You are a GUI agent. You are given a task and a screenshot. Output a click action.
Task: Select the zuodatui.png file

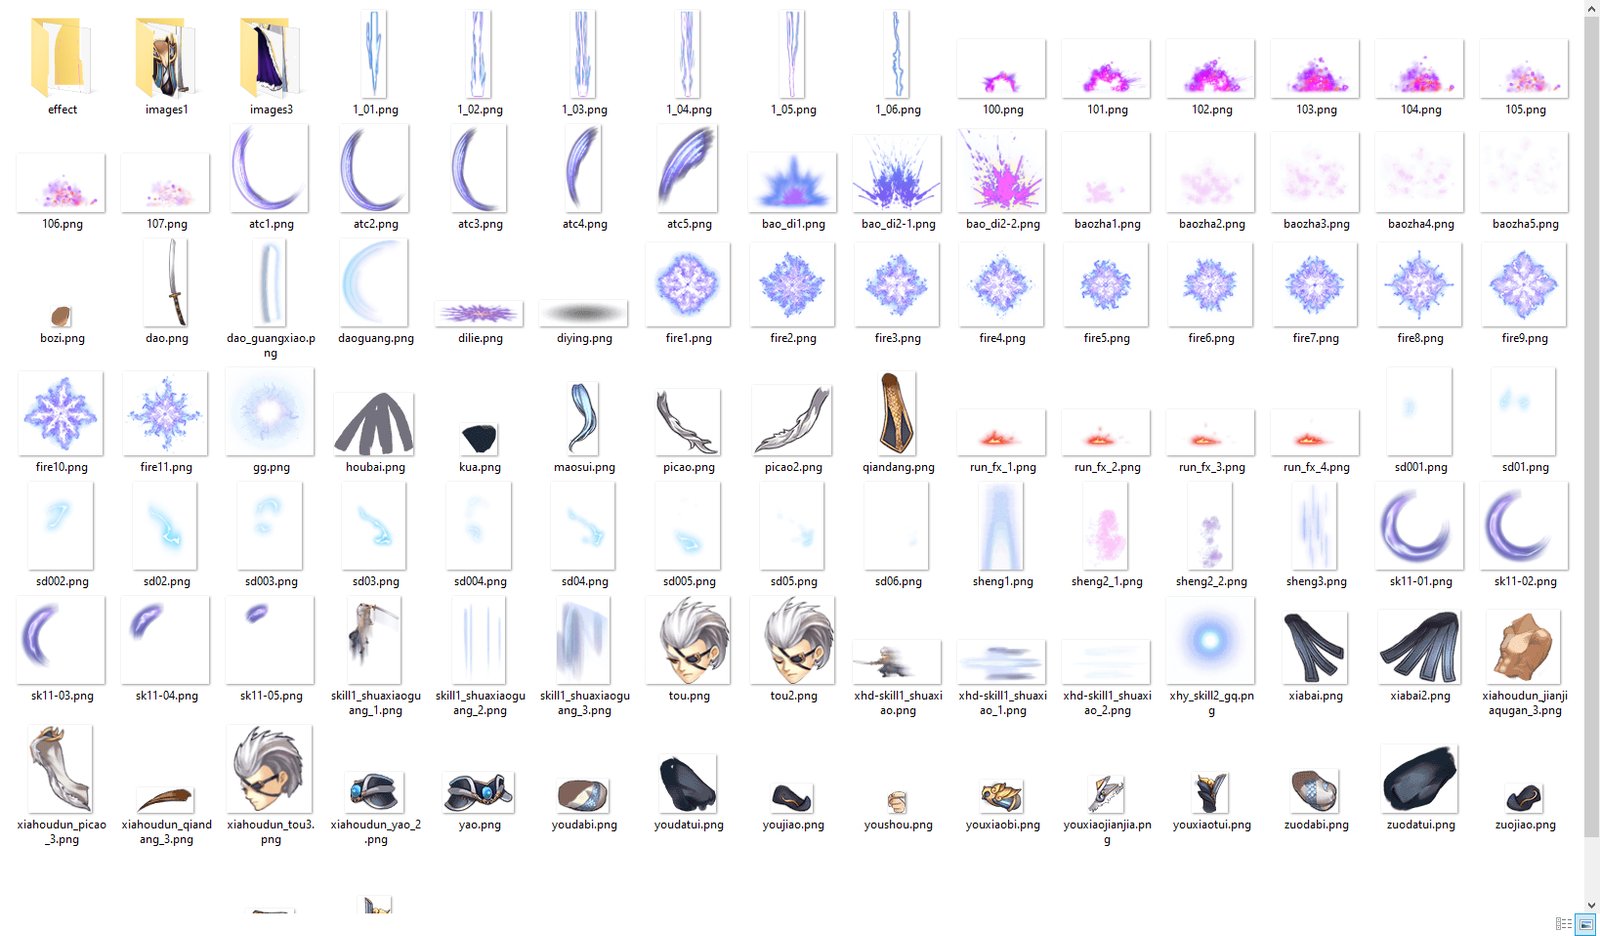pos(1420,780)
